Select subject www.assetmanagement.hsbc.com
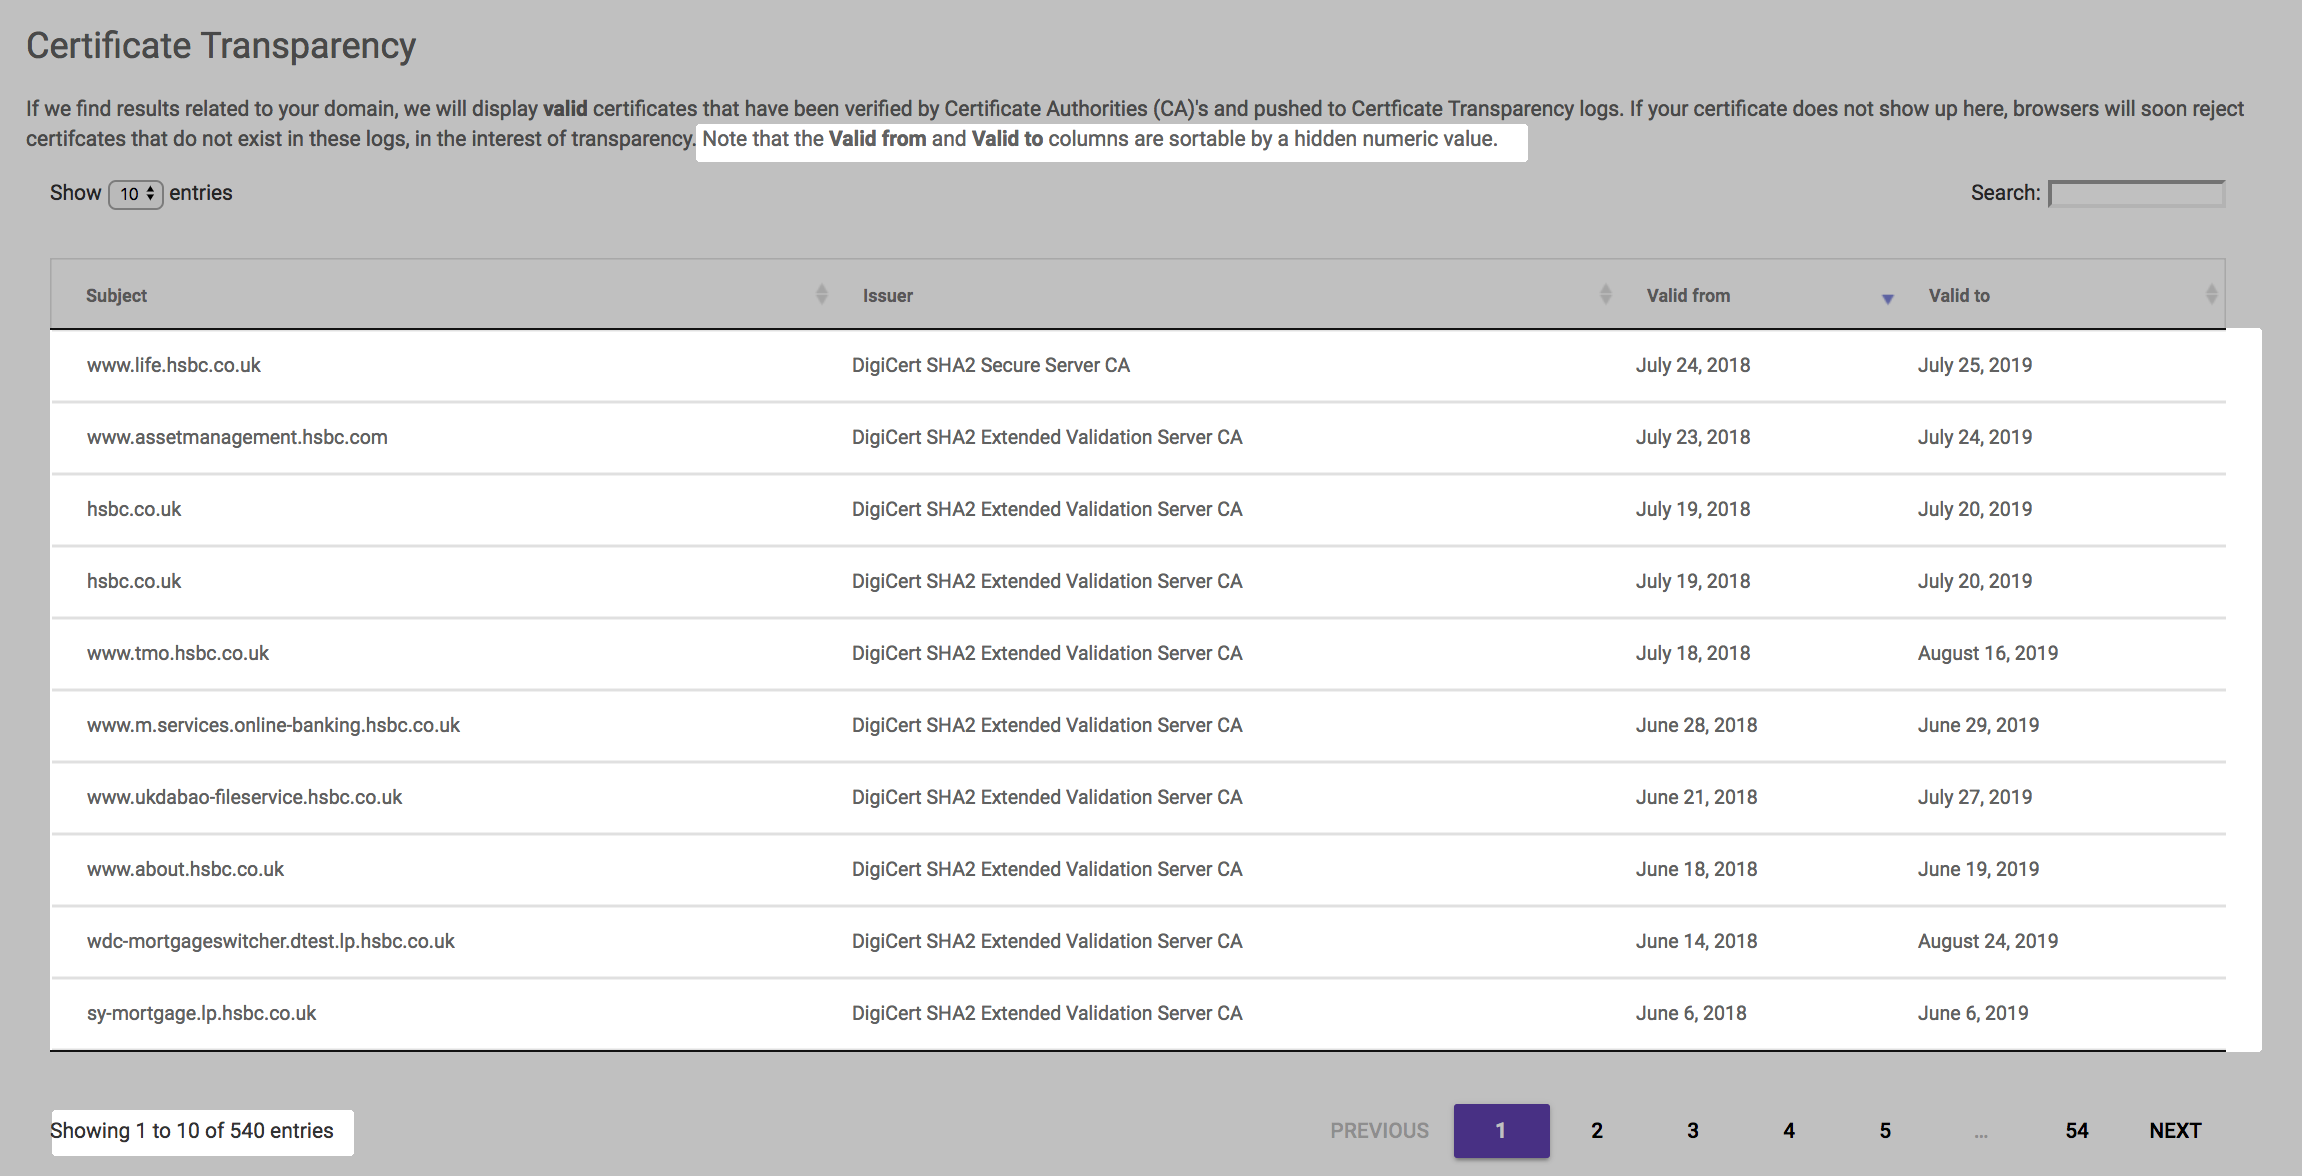 tap(237, 438)
